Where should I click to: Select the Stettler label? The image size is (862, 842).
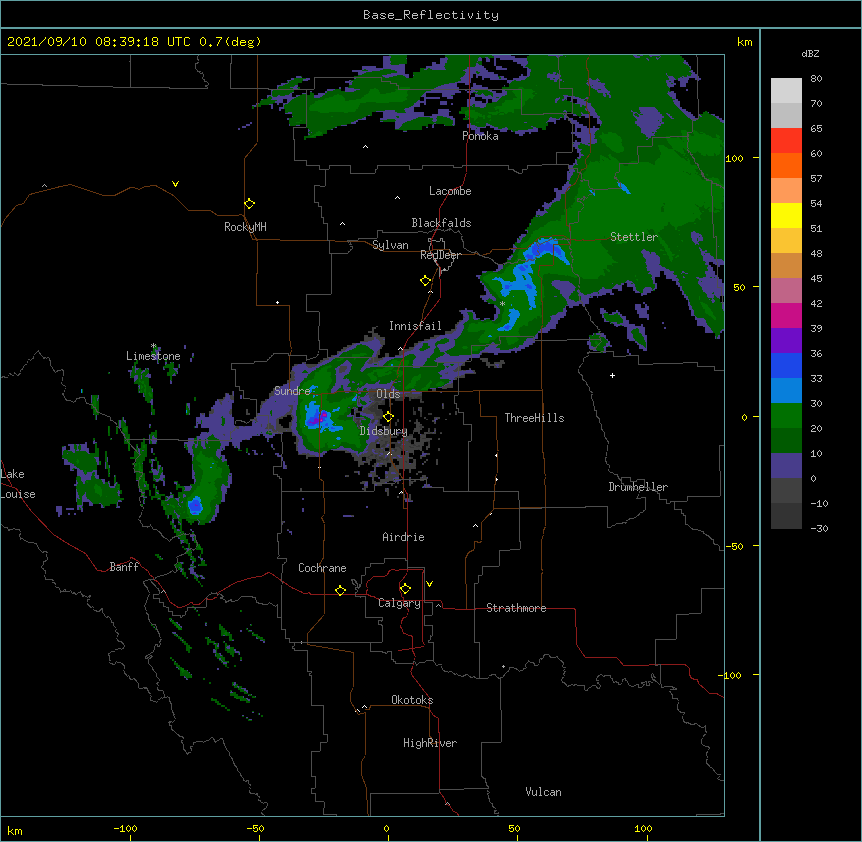[x=634, y=237]
